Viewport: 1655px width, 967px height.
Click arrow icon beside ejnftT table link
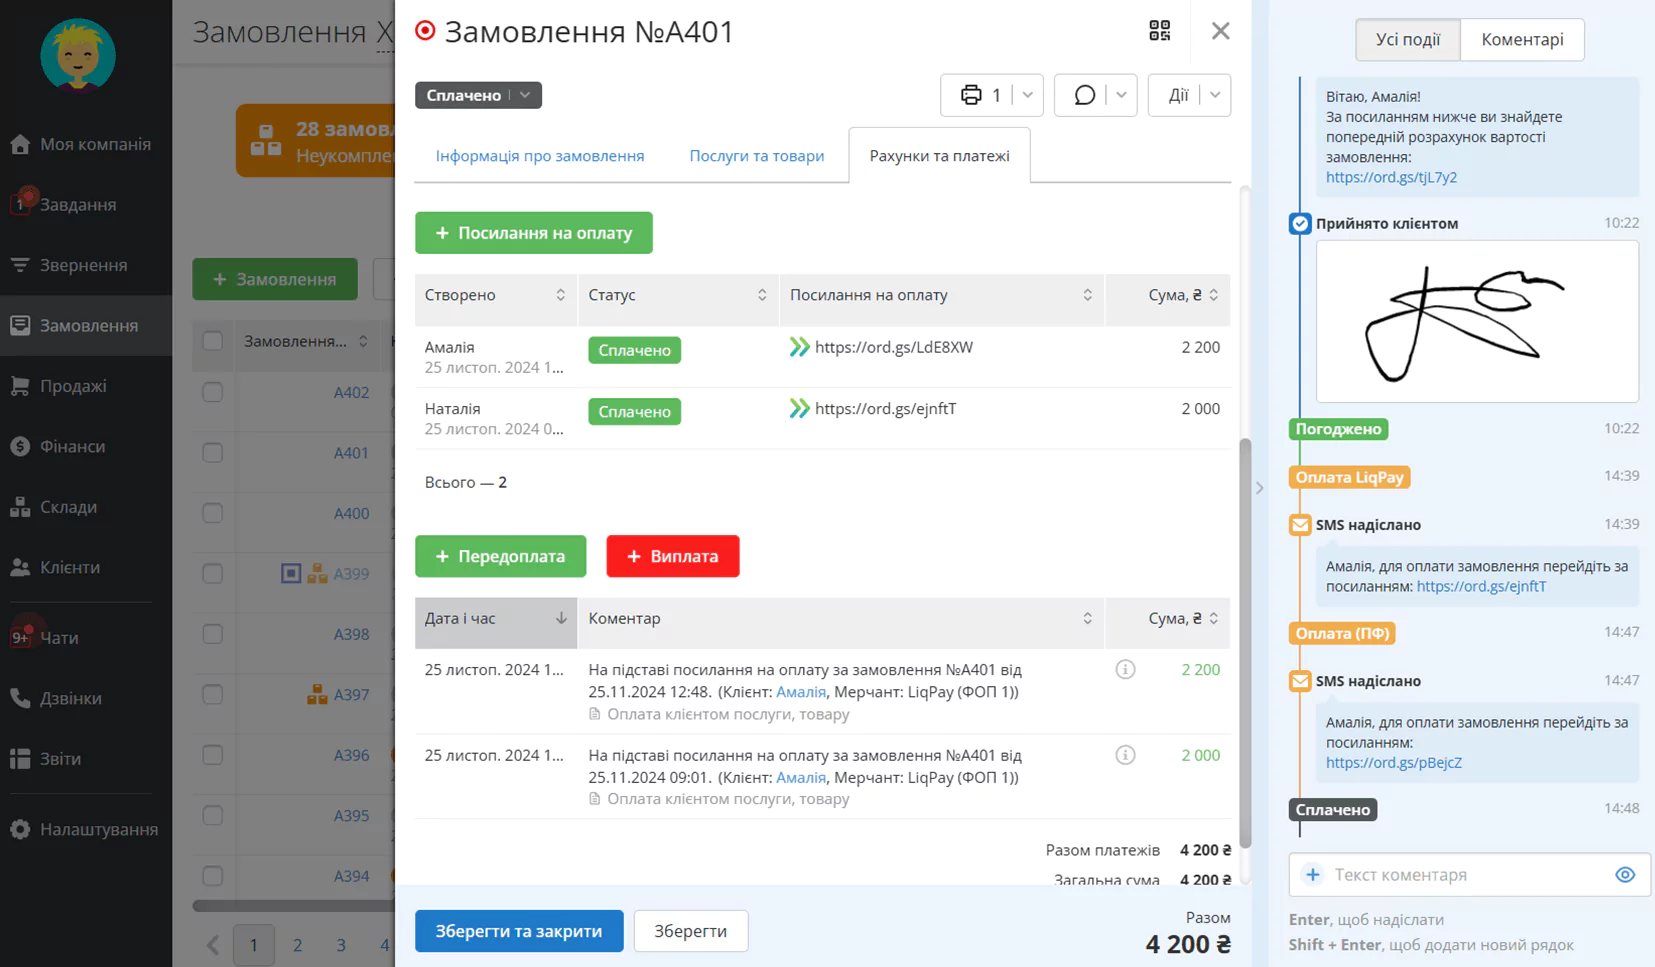[799, 408]
